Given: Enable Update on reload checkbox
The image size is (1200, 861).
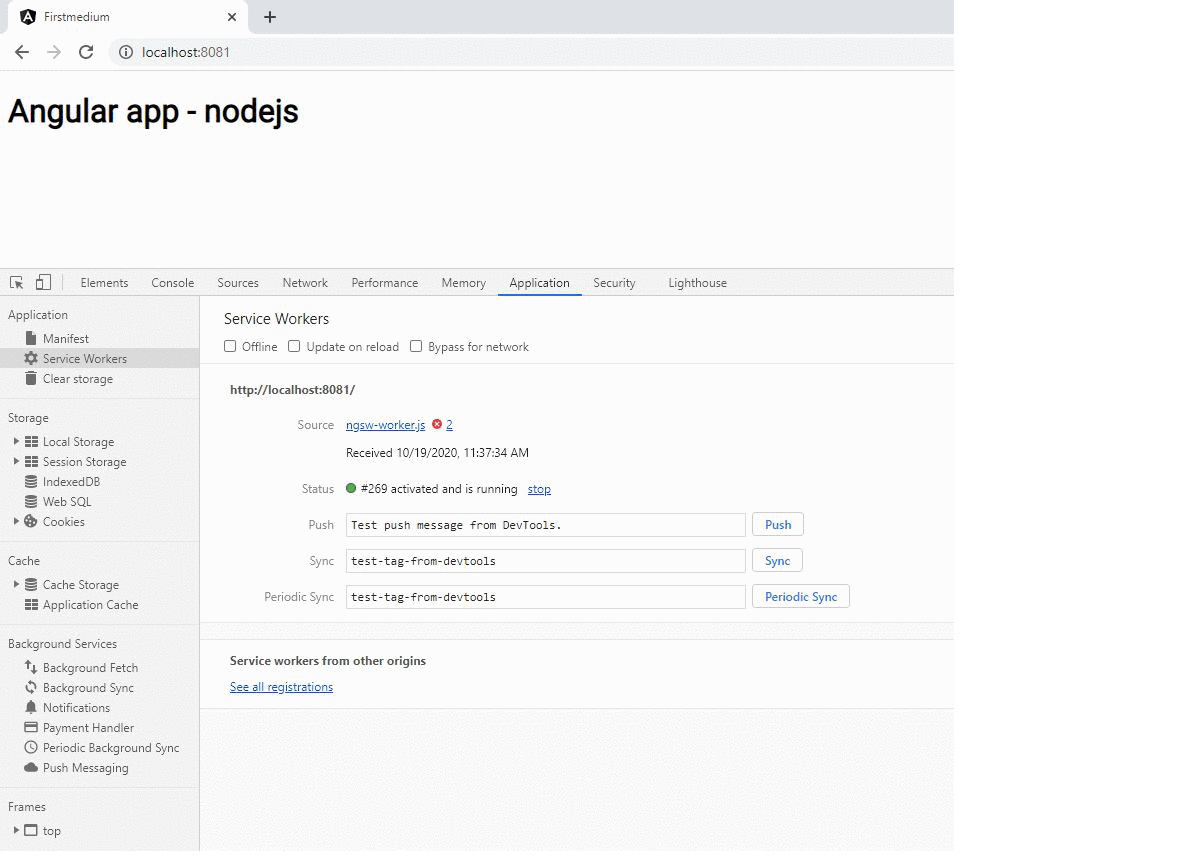Looking at the screenshot, I should [x=294, y=347].
